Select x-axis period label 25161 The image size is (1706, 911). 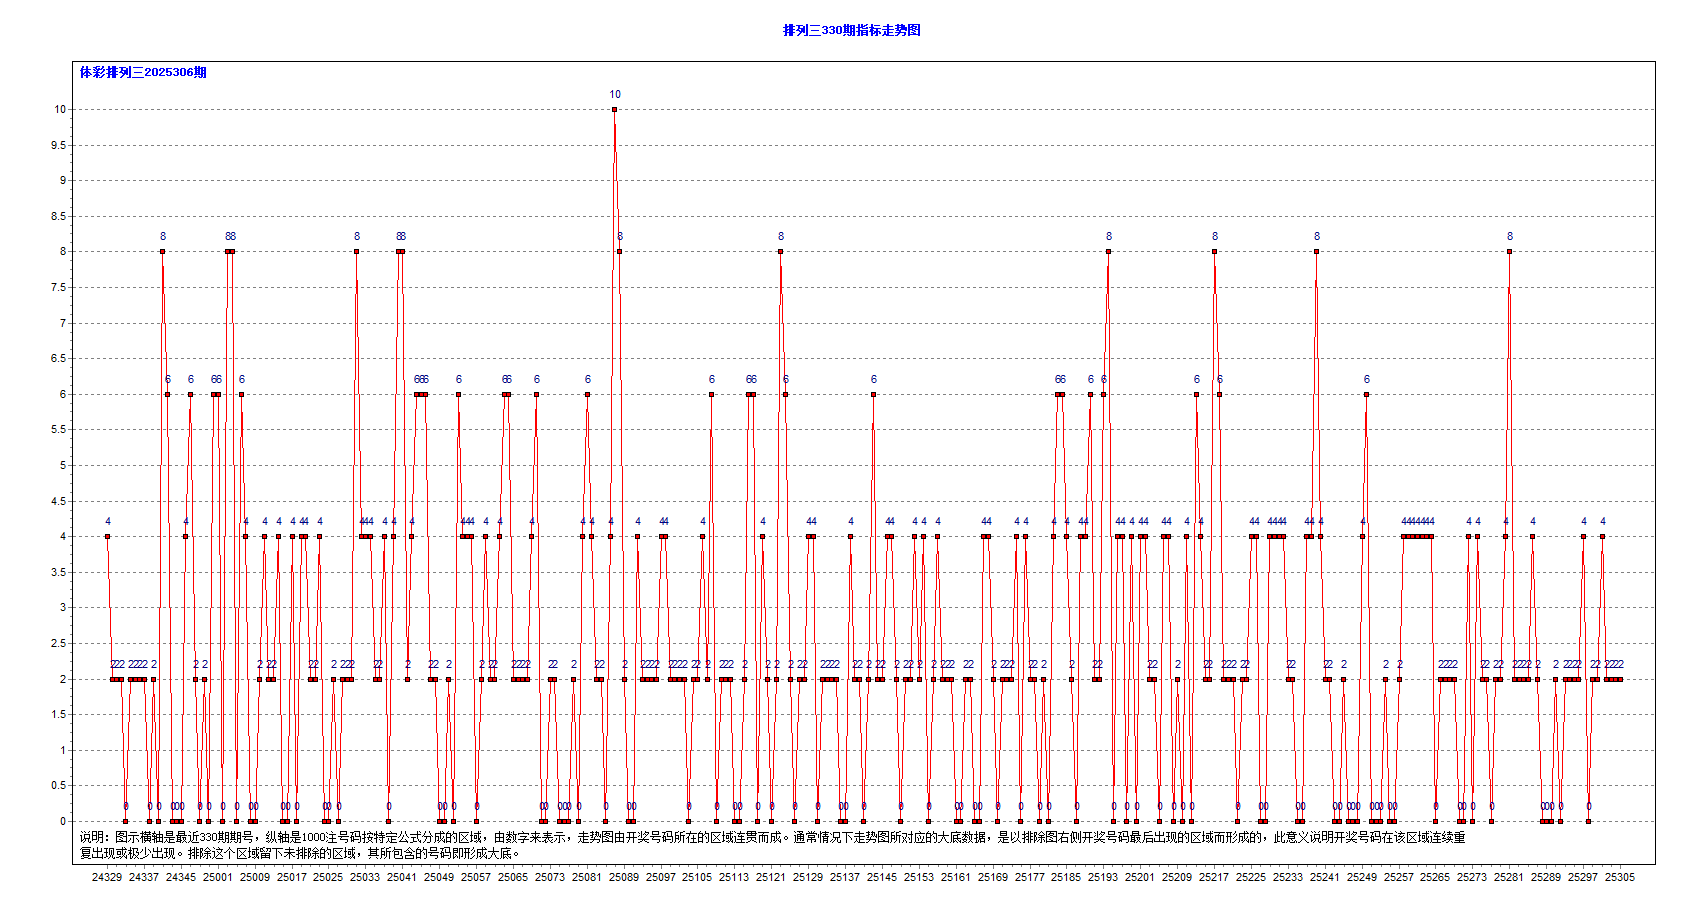point(955,877)
